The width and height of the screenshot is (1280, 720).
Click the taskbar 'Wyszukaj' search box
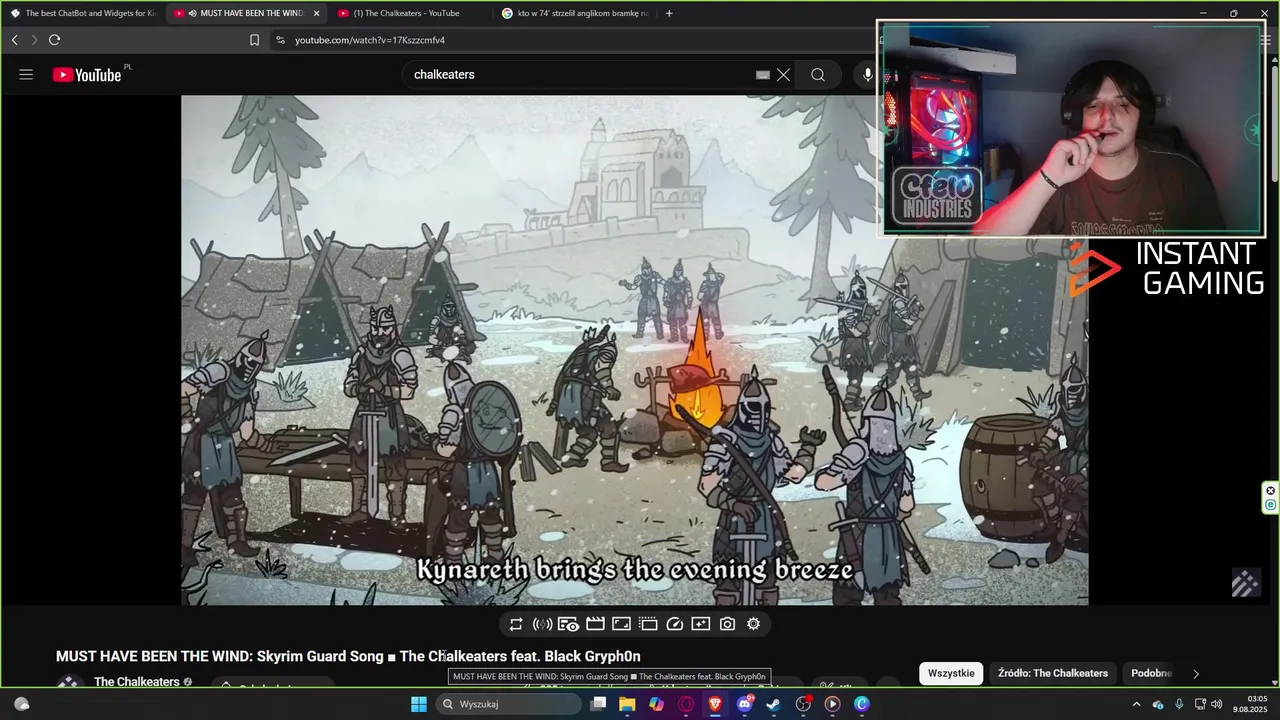coord(509,704)
